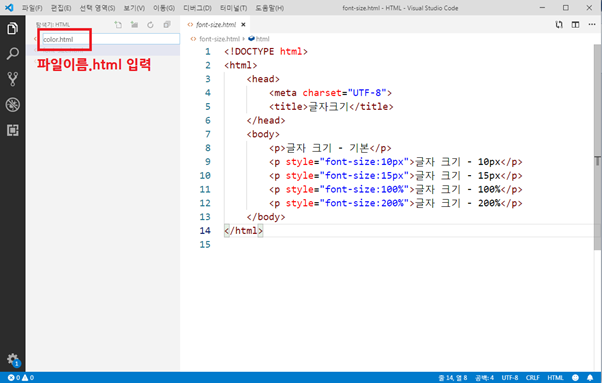Image resolution: width=602 pixels, height=383 pixels.
Task: Open the 편집(E) menu
Action: point(61,8)
